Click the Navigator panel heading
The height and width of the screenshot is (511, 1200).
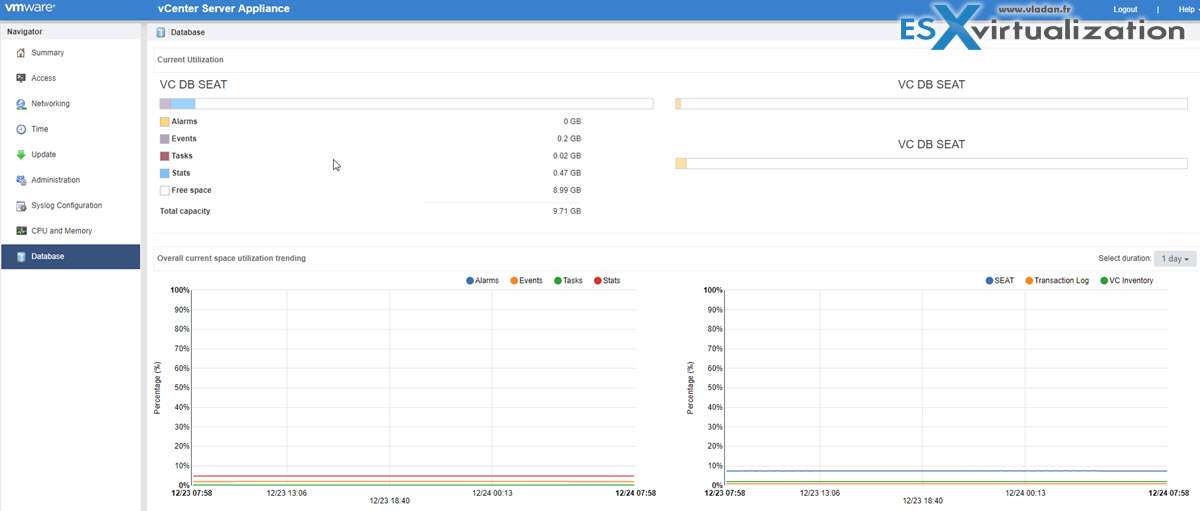tap(25, 31)
